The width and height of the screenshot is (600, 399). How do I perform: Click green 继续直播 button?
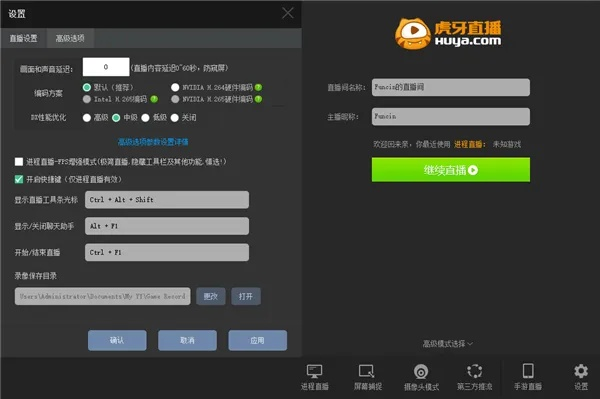pyautogui.click(x=451, y=170)
